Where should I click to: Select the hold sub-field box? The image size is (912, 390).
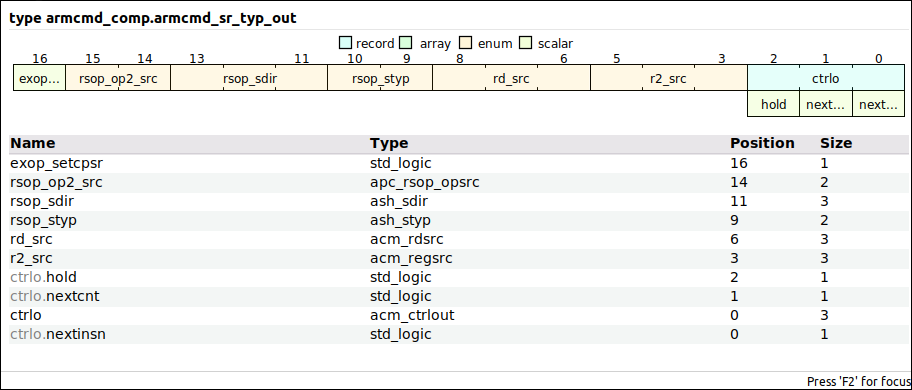point(774,104)
